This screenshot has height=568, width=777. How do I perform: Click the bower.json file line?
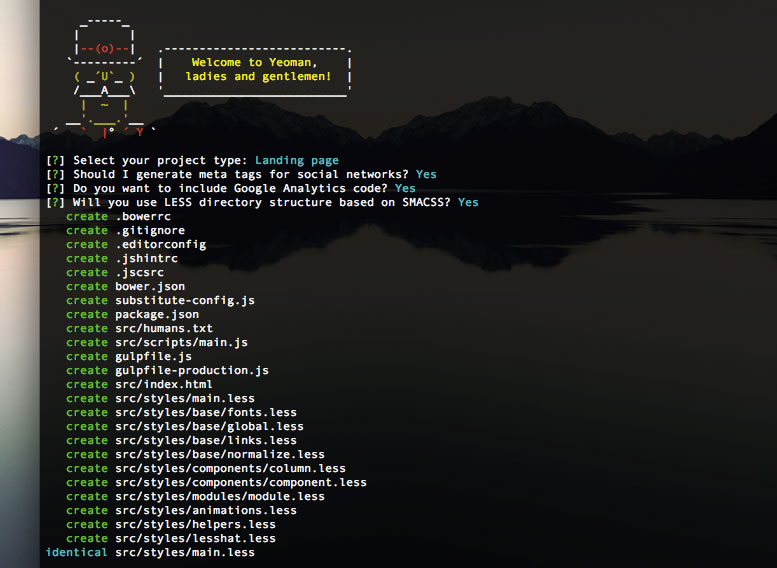[150, 286]
